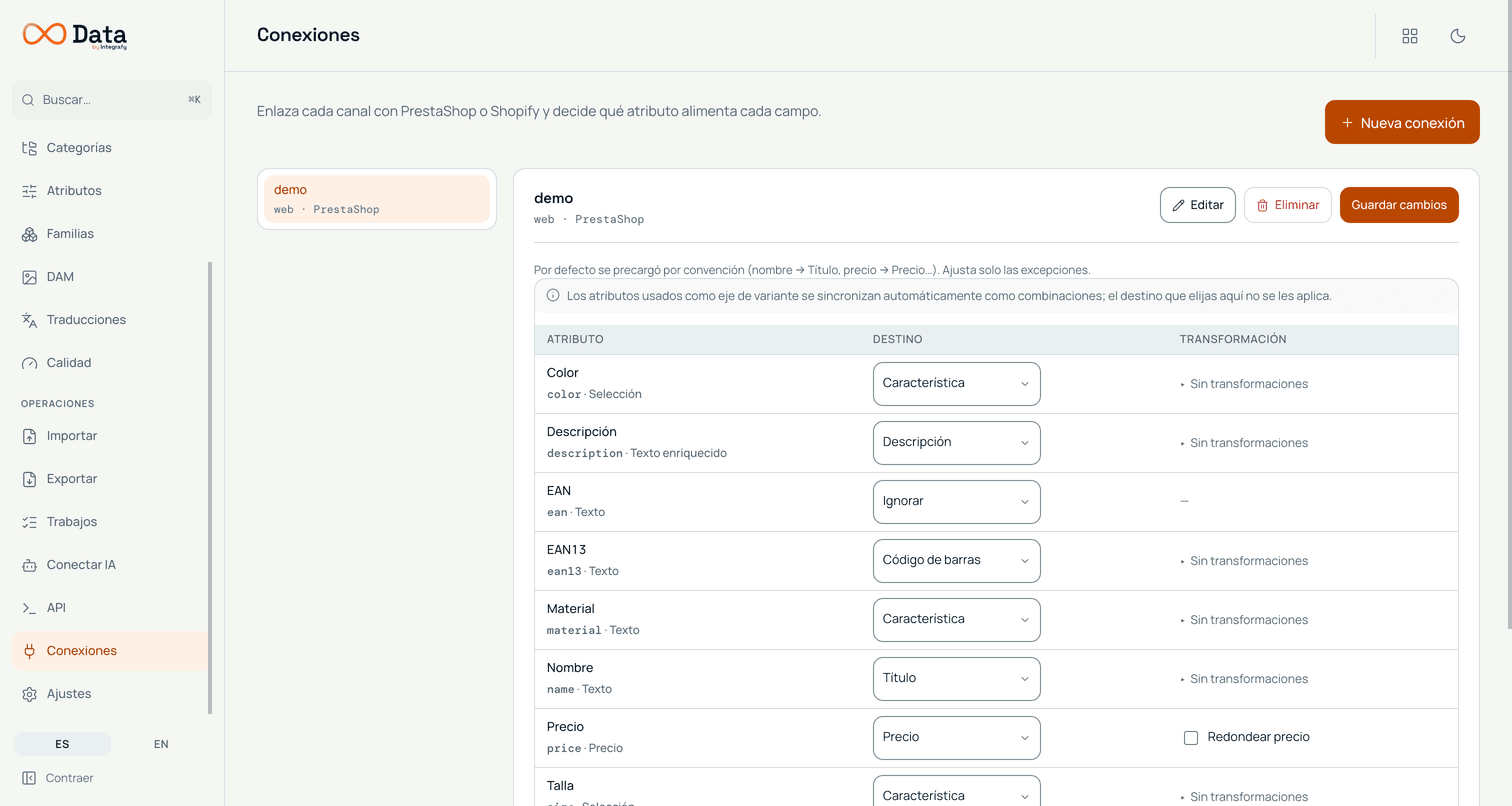Go to the Exportar section label
The image size is (1512, 806).
(72, 479)
